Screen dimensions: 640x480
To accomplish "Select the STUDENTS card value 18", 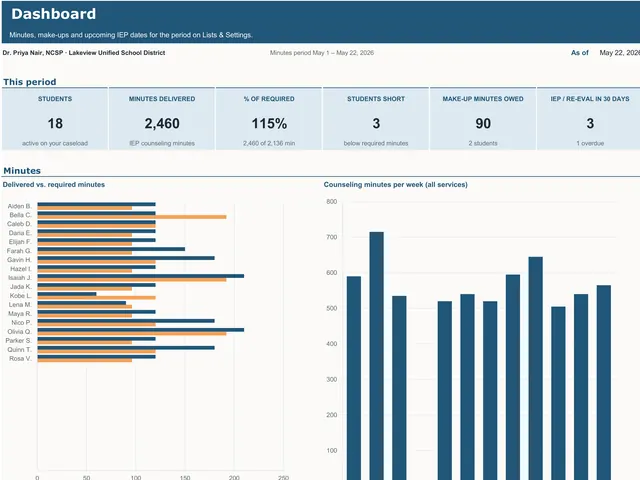I will (x=55, y=123).
